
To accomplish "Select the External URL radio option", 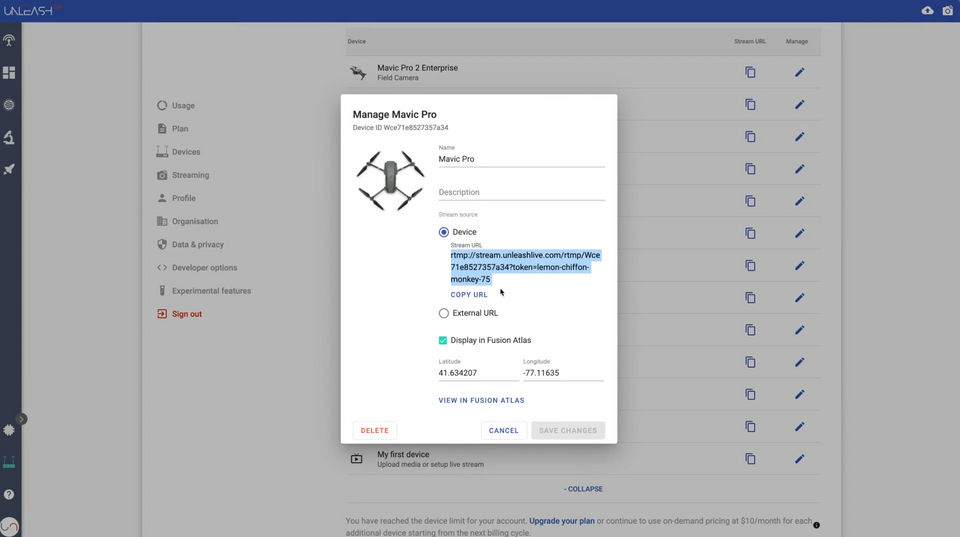I will 444,313.
